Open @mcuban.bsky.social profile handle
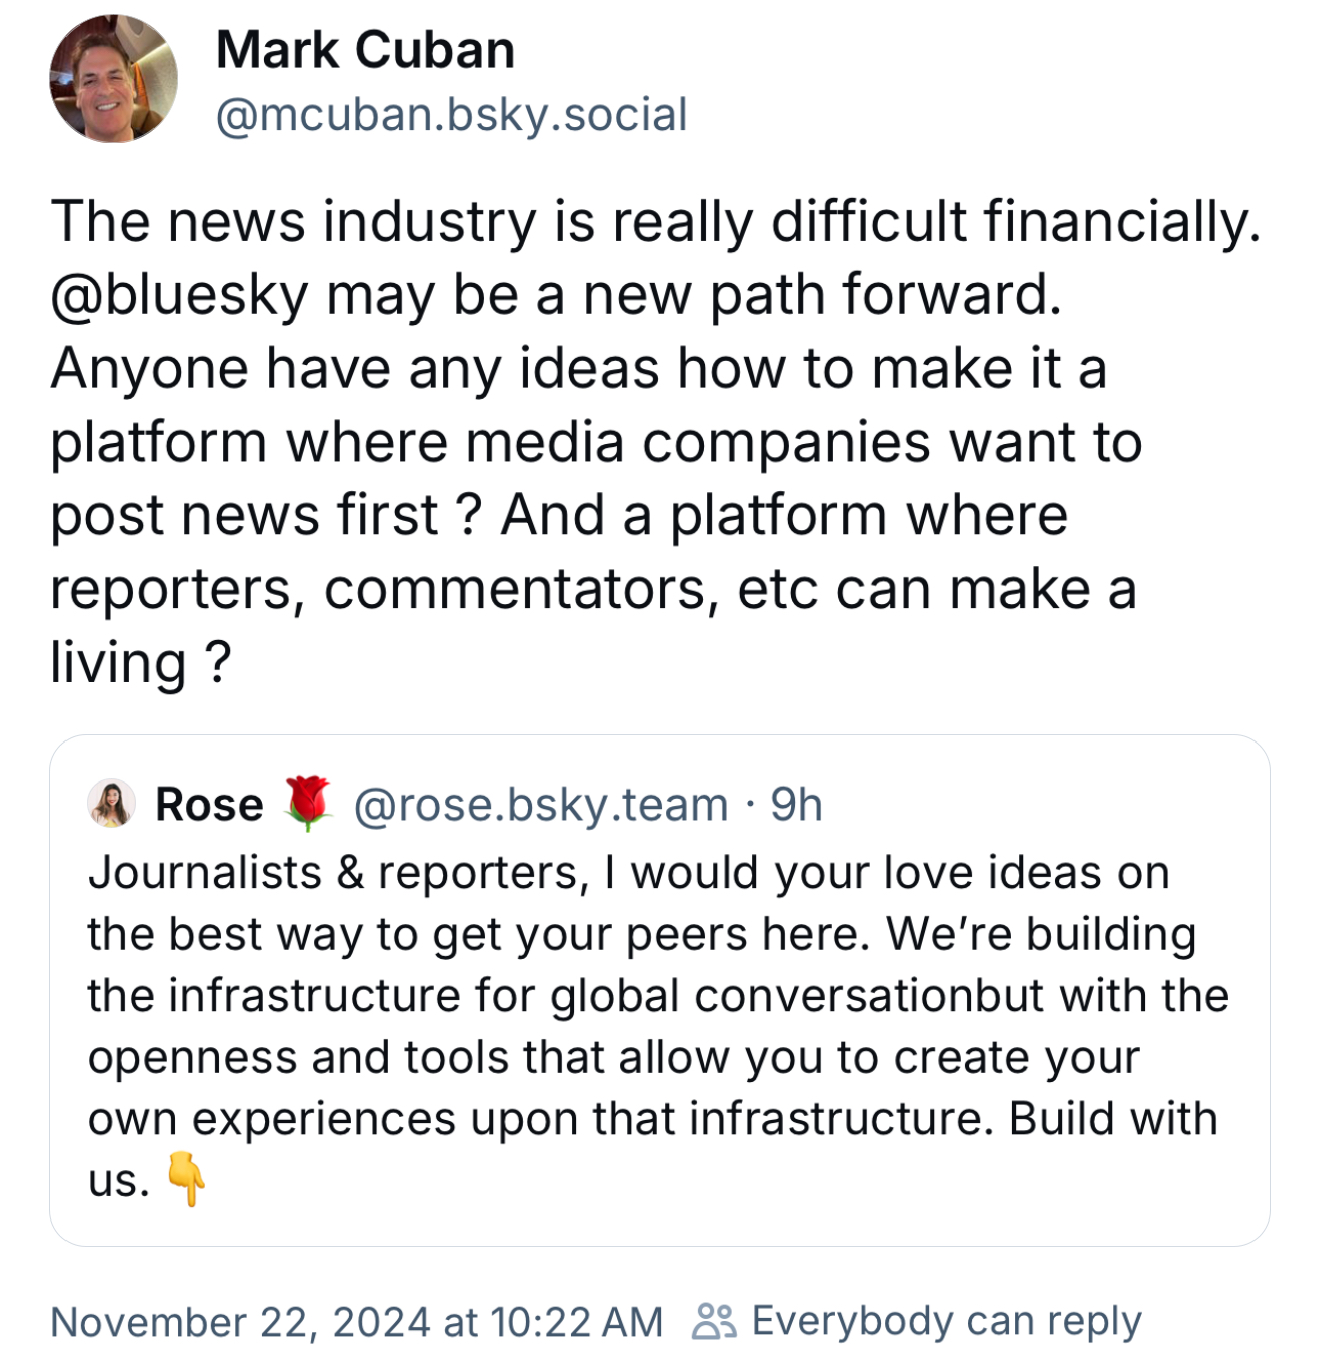Screen dimensions: 1320x1369 pos(450,114)
